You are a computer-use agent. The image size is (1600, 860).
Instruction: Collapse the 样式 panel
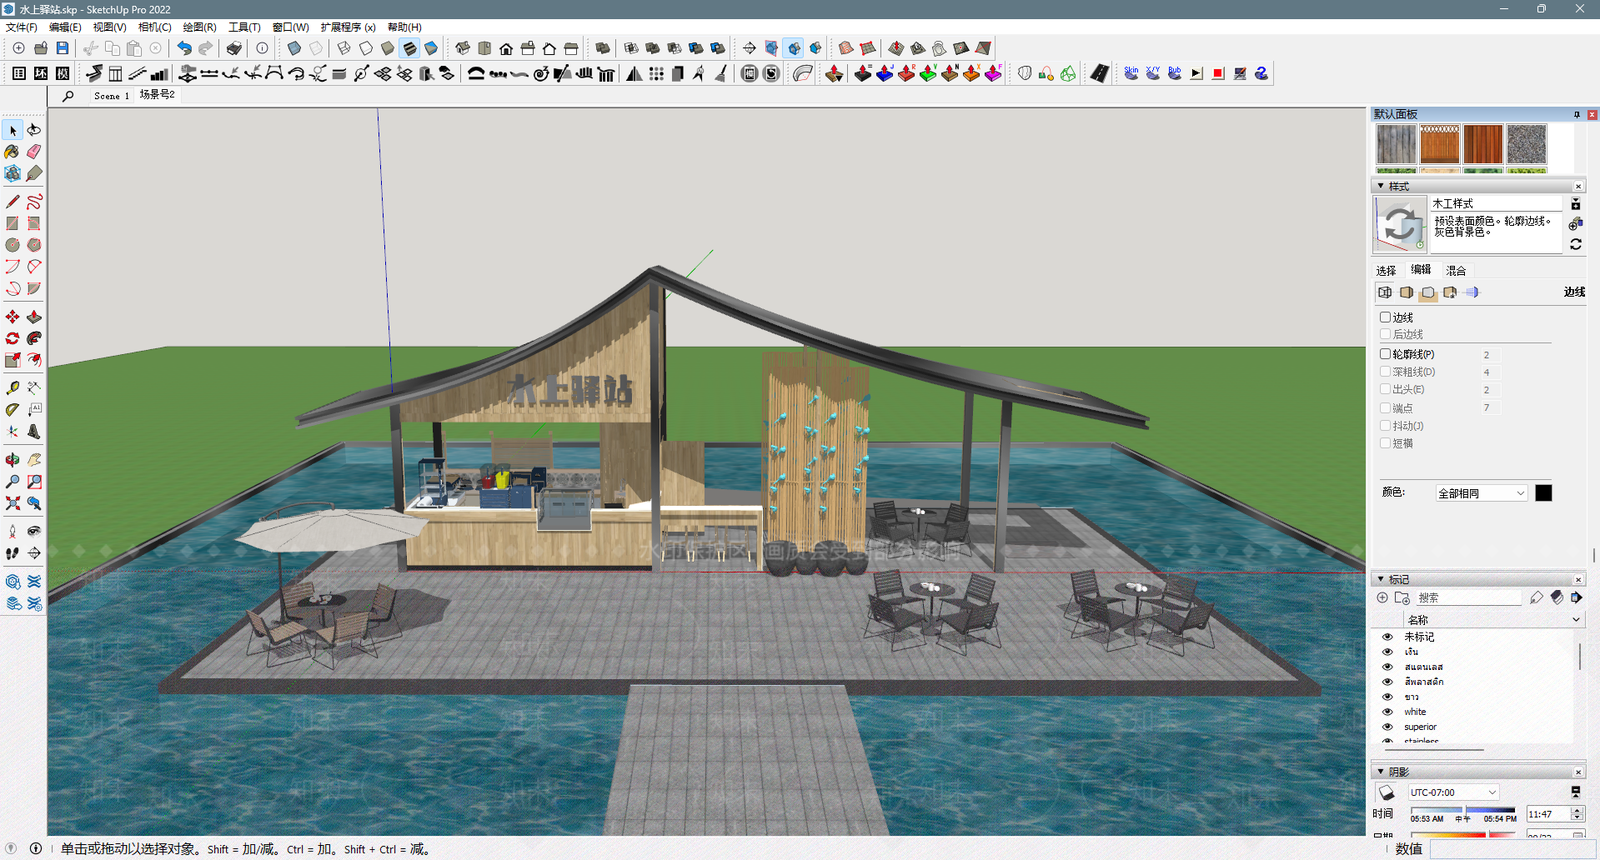(x=1381, y=186)
